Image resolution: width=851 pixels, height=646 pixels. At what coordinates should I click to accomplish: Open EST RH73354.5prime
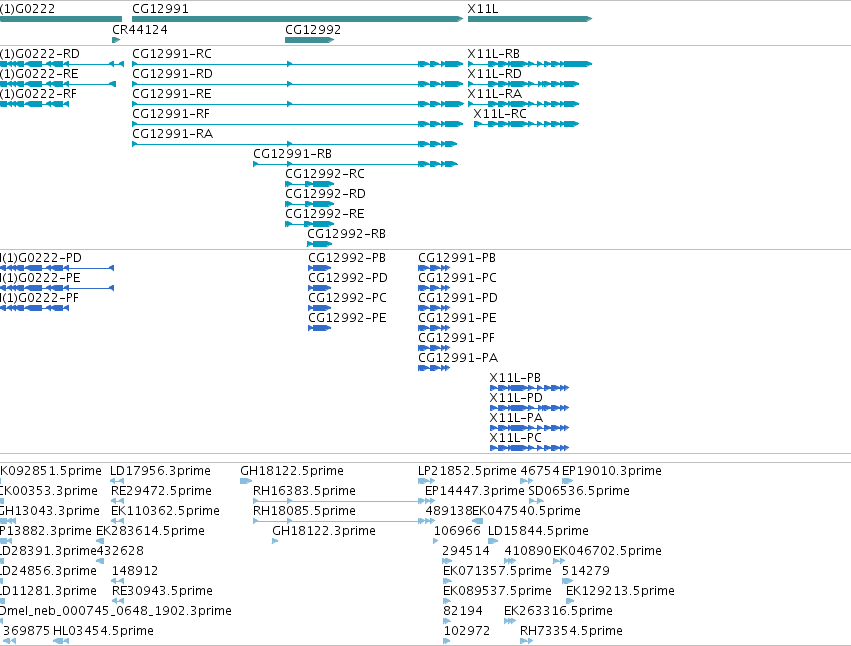point(571,631)
